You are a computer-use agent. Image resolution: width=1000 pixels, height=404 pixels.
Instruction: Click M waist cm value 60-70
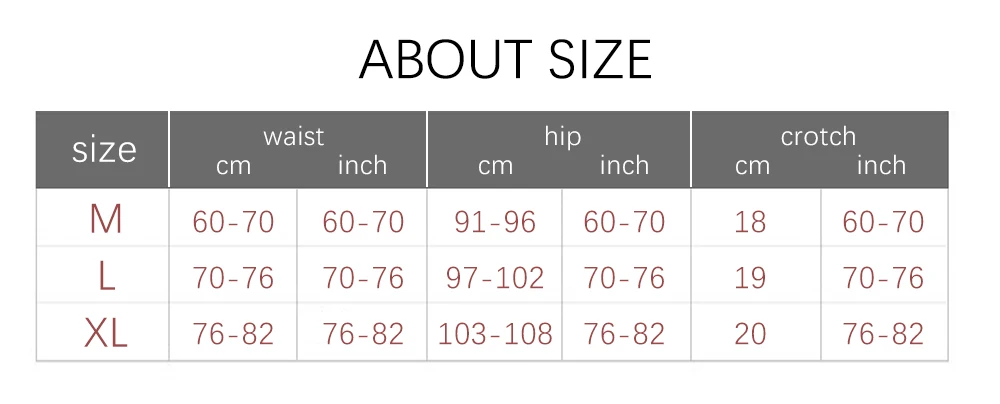[x=233, y=222]
